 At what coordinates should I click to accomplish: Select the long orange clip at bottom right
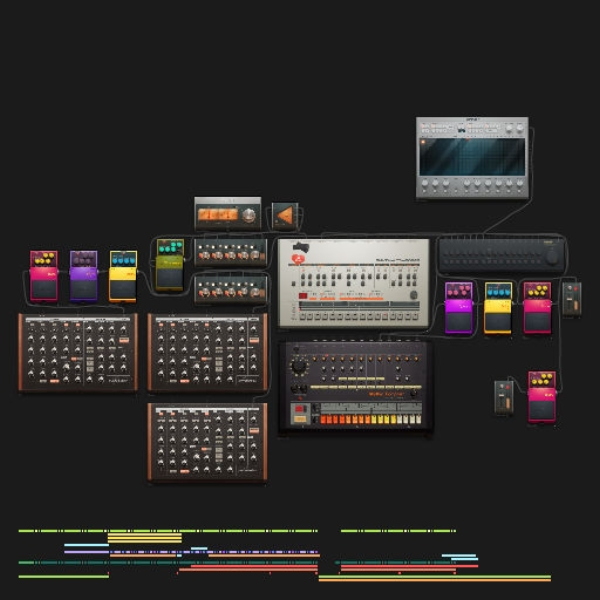tap(435, 580)
